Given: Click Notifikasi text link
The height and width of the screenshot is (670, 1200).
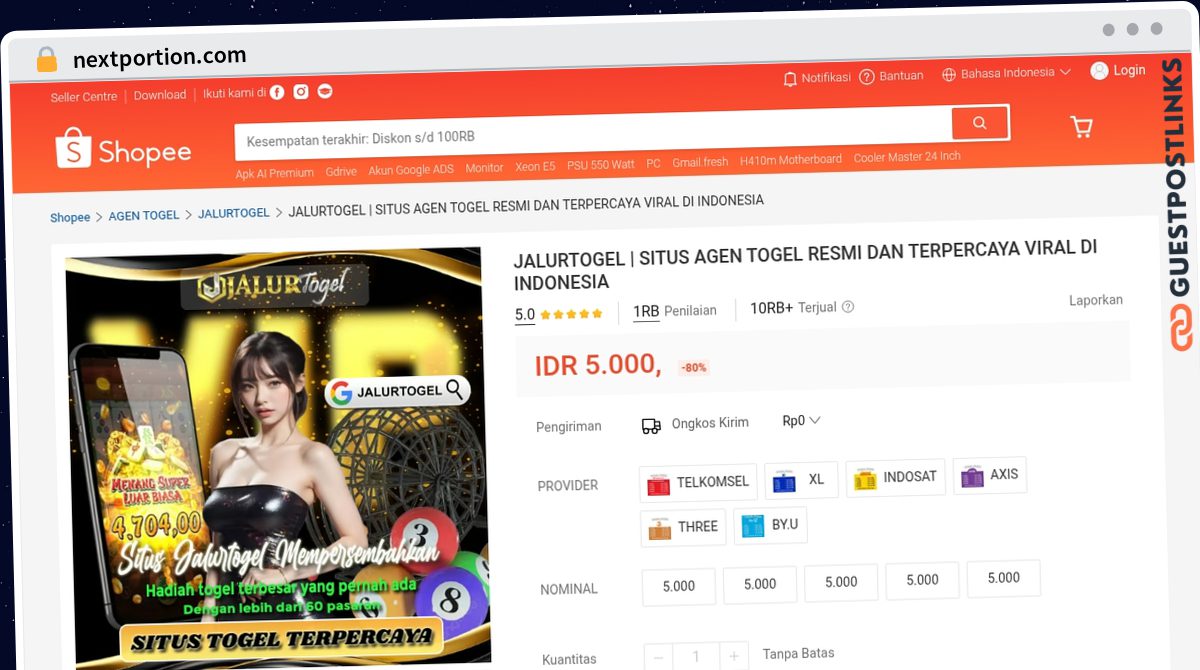Looking at the screenshot, I should pyautogui.click(x=826, y=77).
